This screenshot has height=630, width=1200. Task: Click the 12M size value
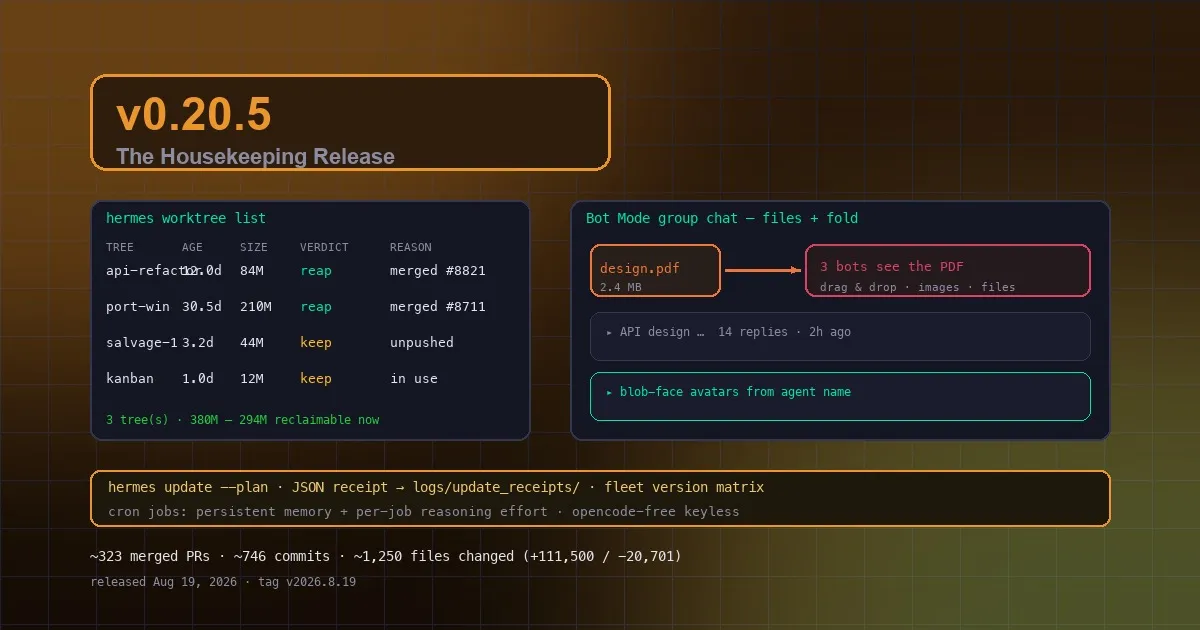coord(252,379)
